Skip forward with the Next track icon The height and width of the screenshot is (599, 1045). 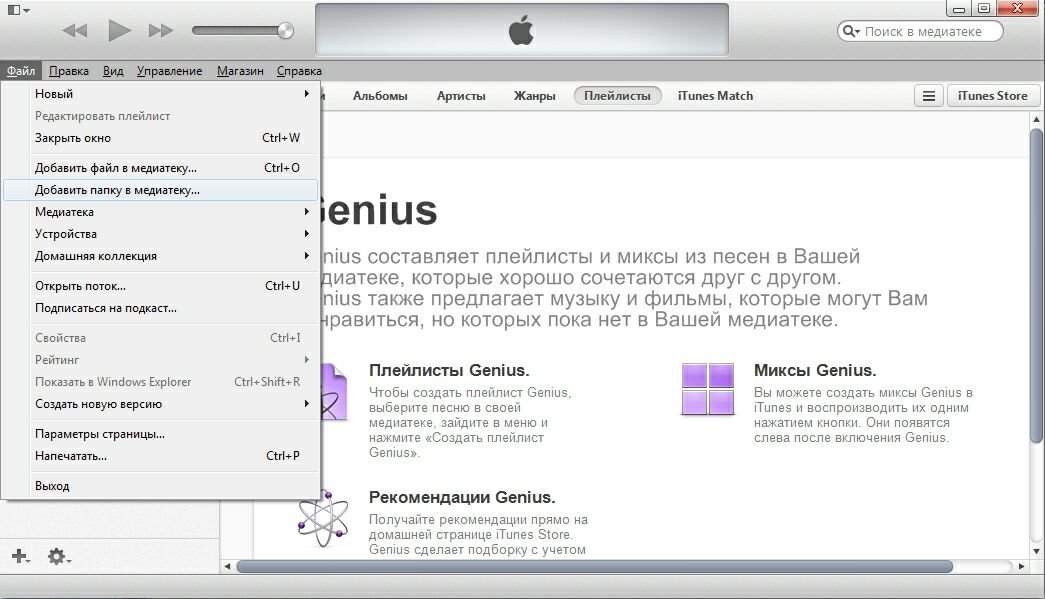pyautogui.click(x=161, y=31)
